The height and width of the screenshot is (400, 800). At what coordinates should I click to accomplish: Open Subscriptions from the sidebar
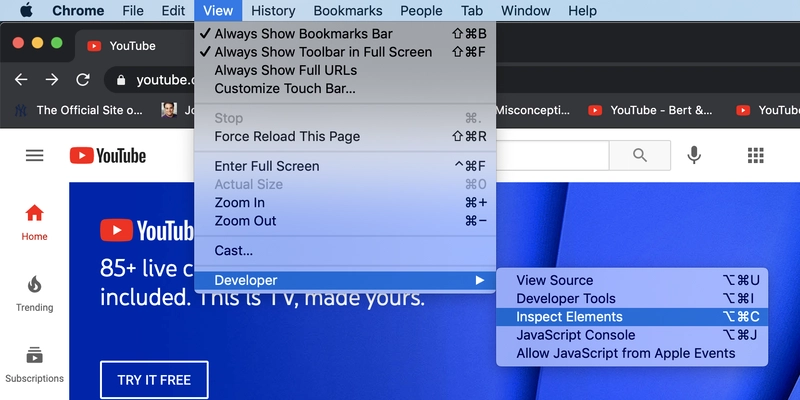pos(34,365)
